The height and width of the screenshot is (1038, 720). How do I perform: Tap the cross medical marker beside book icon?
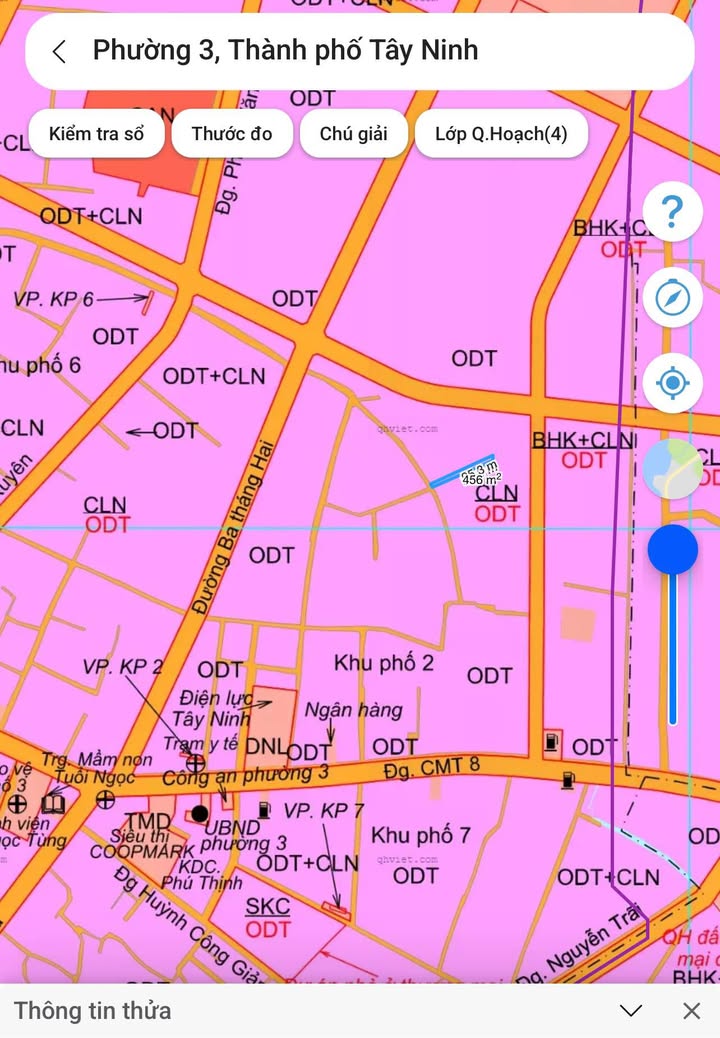coord(17,804)
